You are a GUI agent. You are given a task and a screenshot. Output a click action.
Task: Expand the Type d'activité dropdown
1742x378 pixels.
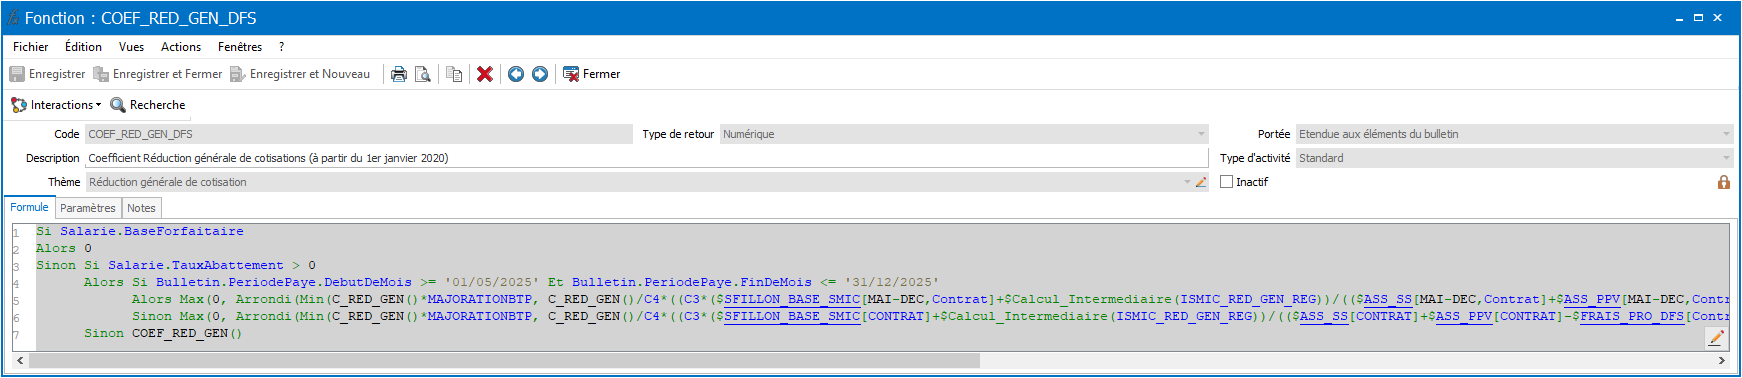(x=1726, y=158)
